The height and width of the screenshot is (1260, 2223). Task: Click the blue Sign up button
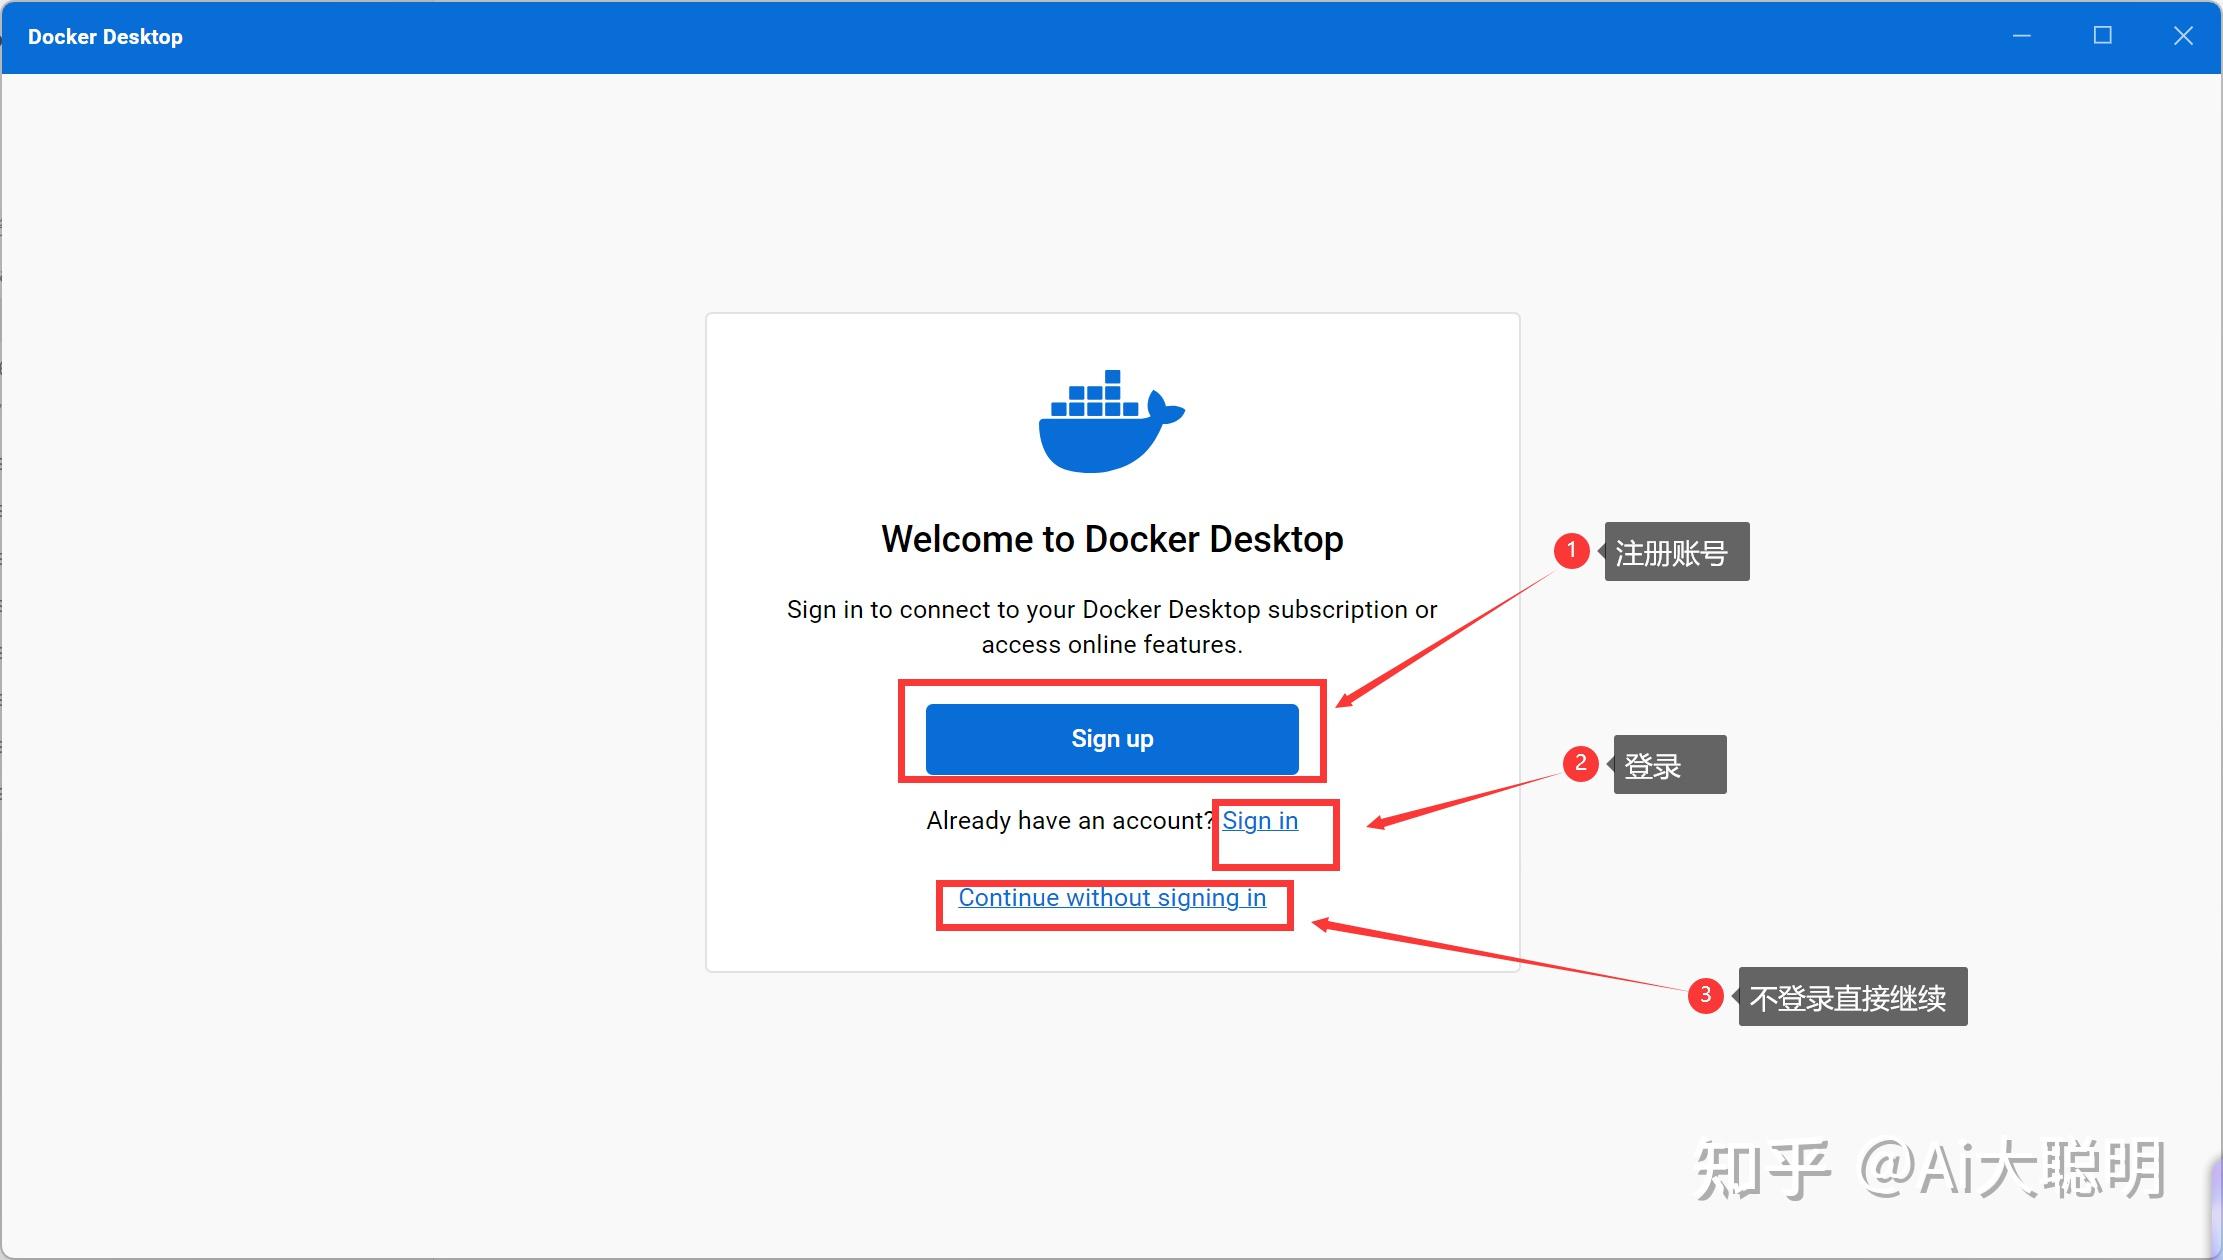(1112, 739)
